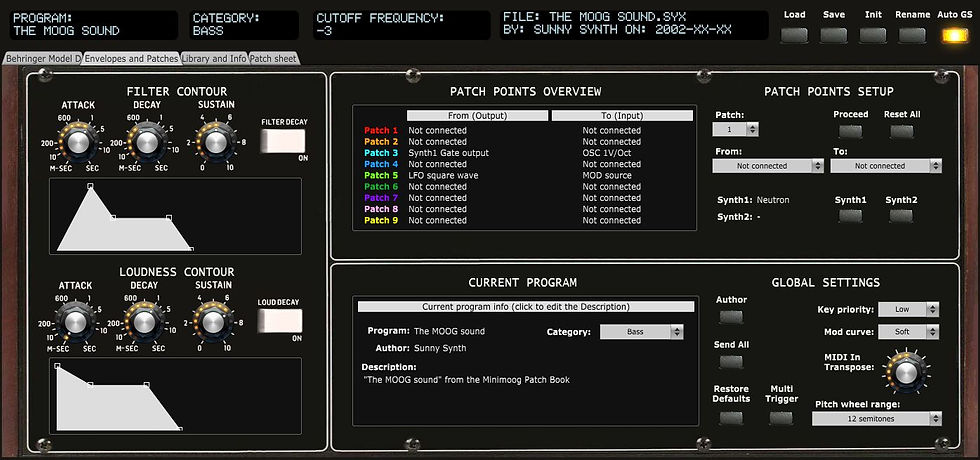This screenshot has height=460, width=980.
Task: Click the MOD source input cell
Action: (607, 175)
